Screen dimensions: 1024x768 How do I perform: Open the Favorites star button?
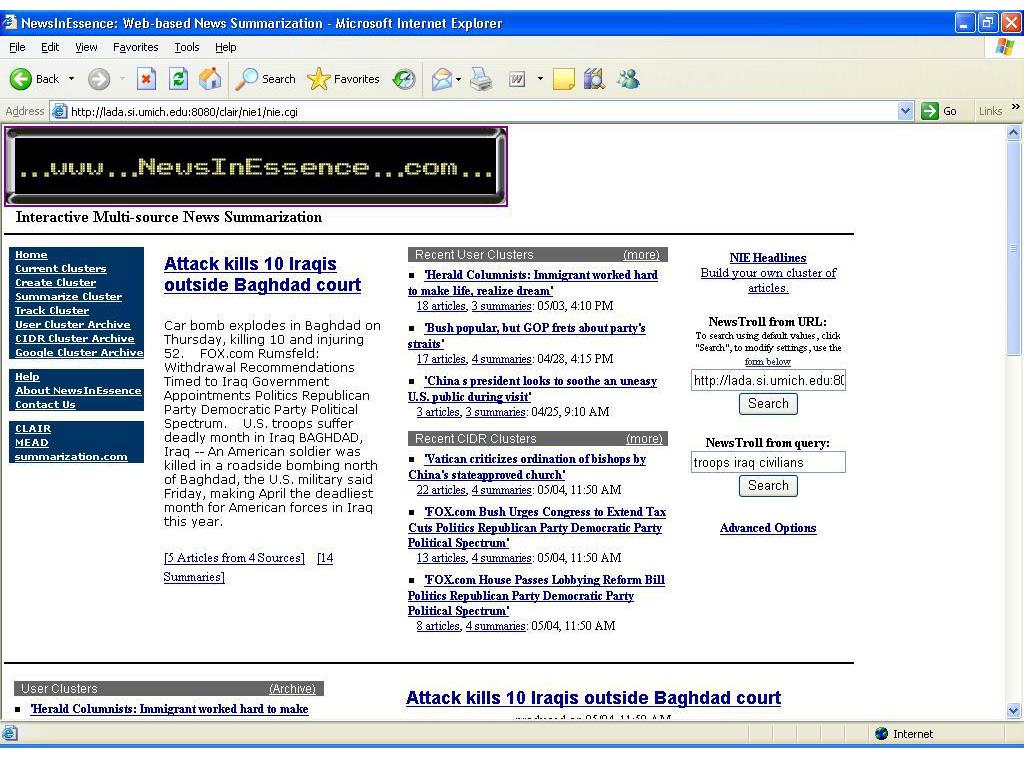click(x=344, y=79)
